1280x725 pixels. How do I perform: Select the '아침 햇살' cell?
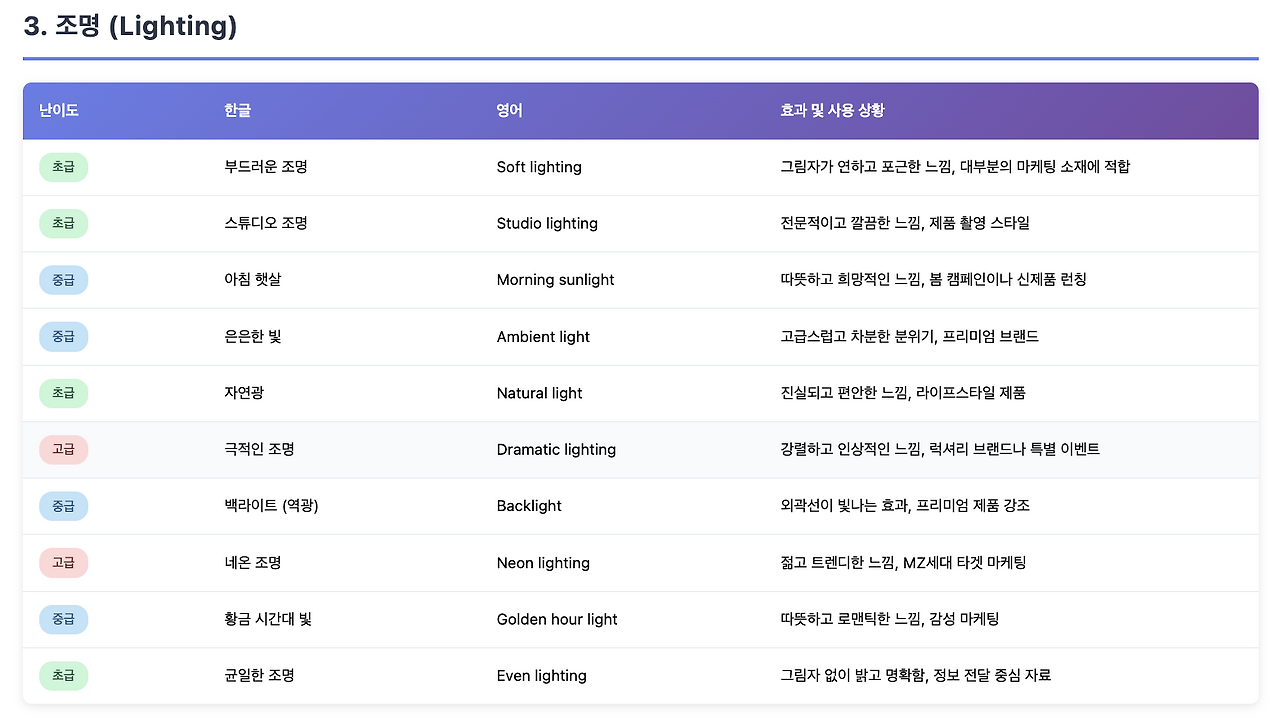click(x=253, y=280)
